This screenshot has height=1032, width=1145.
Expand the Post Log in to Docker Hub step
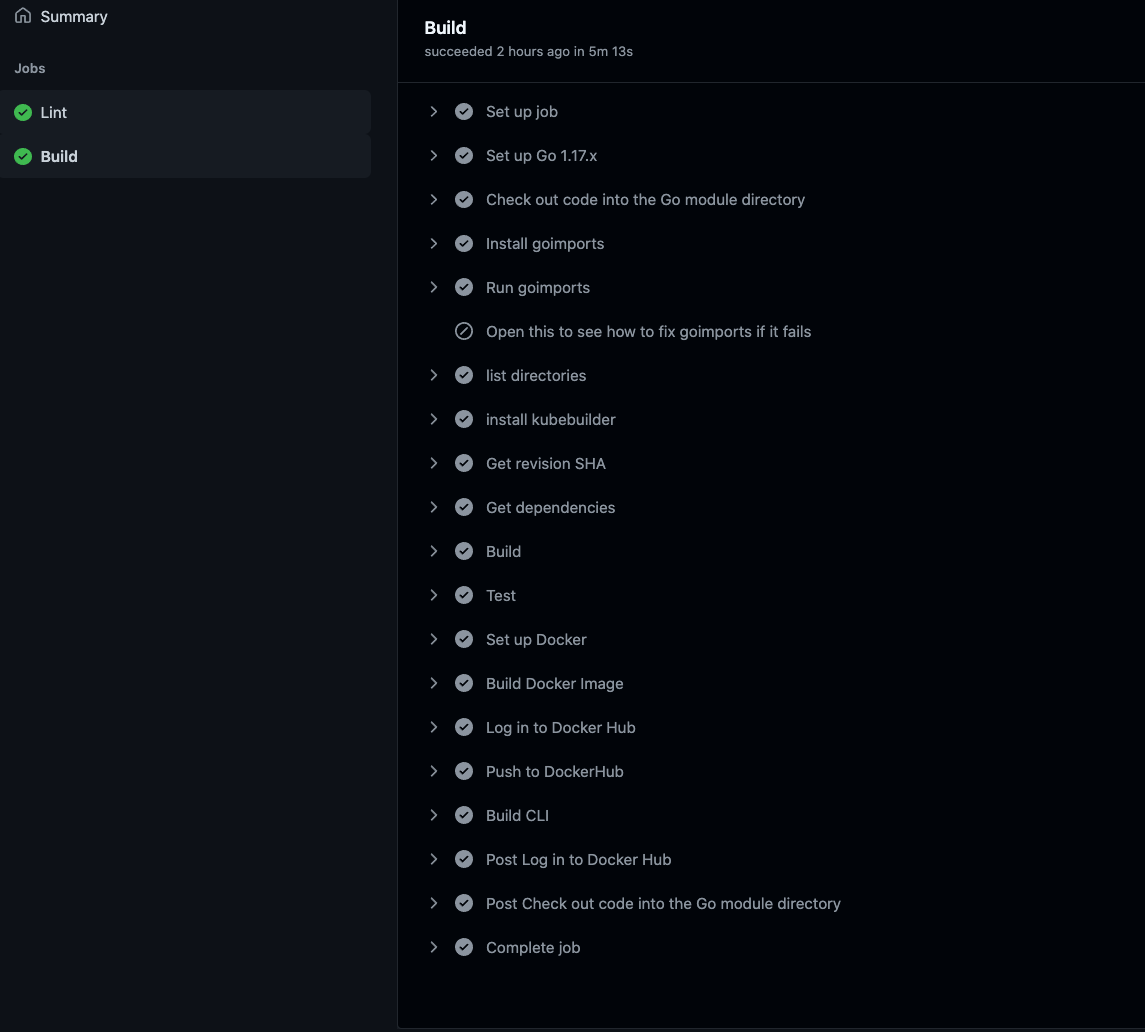(433, 859)
